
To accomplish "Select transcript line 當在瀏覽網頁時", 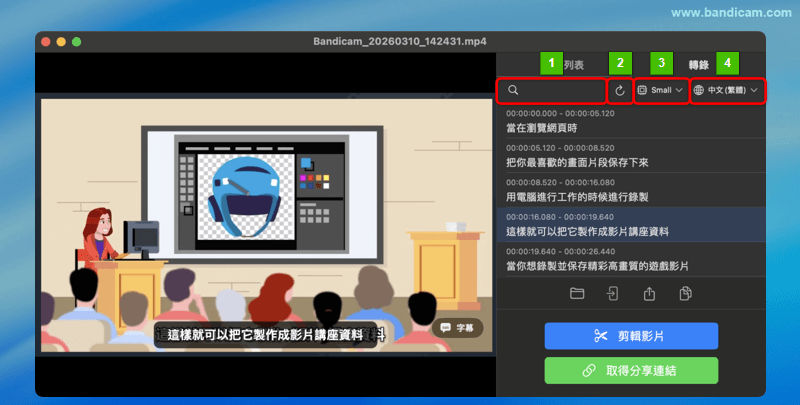I will pyautogui.click(x=631, y=121).
